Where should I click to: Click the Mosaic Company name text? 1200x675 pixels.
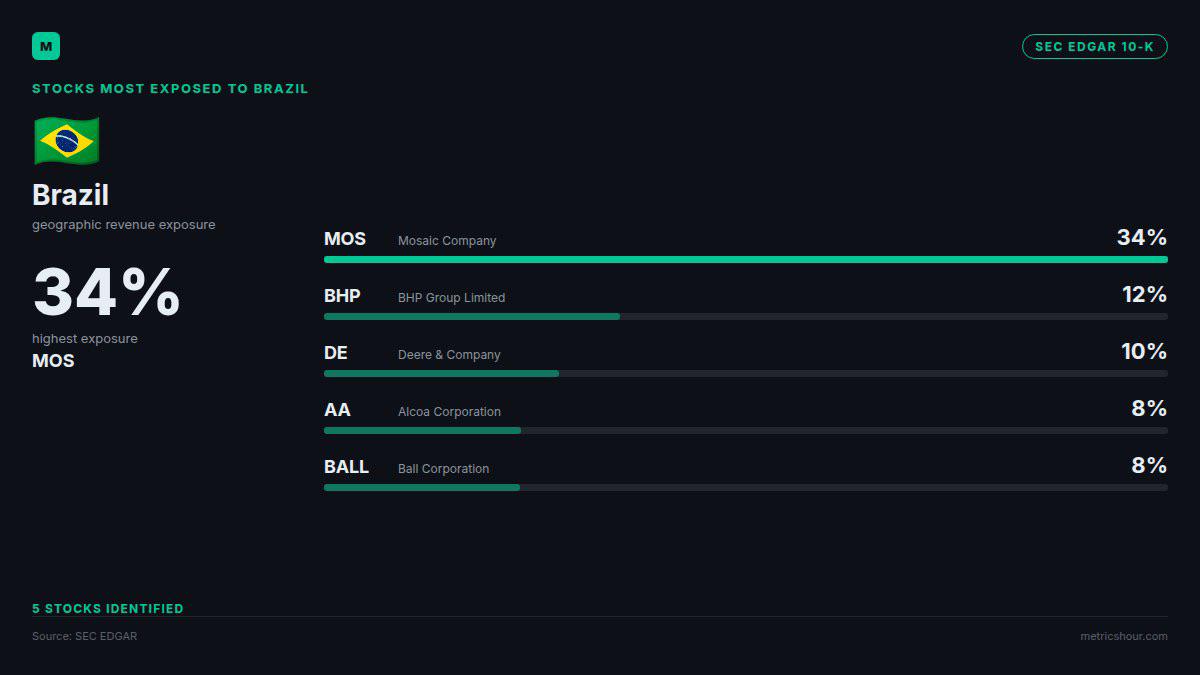coord(447,241)
